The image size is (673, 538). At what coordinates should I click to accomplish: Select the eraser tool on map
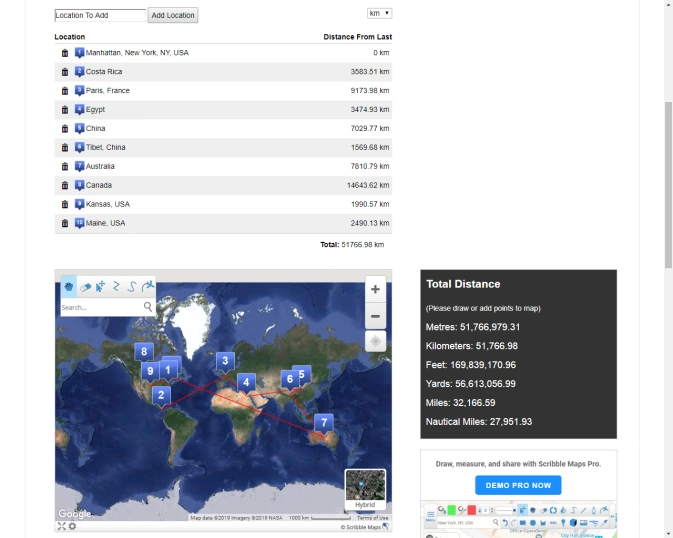85,286
